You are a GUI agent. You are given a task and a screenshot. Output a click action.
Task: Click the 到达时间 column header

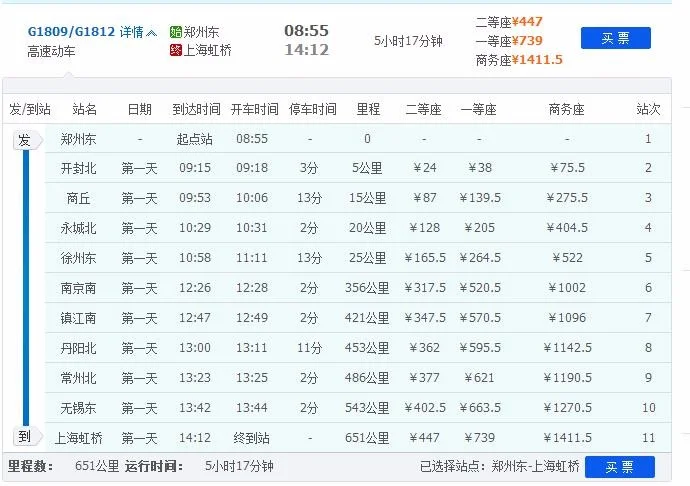(196, 109)
